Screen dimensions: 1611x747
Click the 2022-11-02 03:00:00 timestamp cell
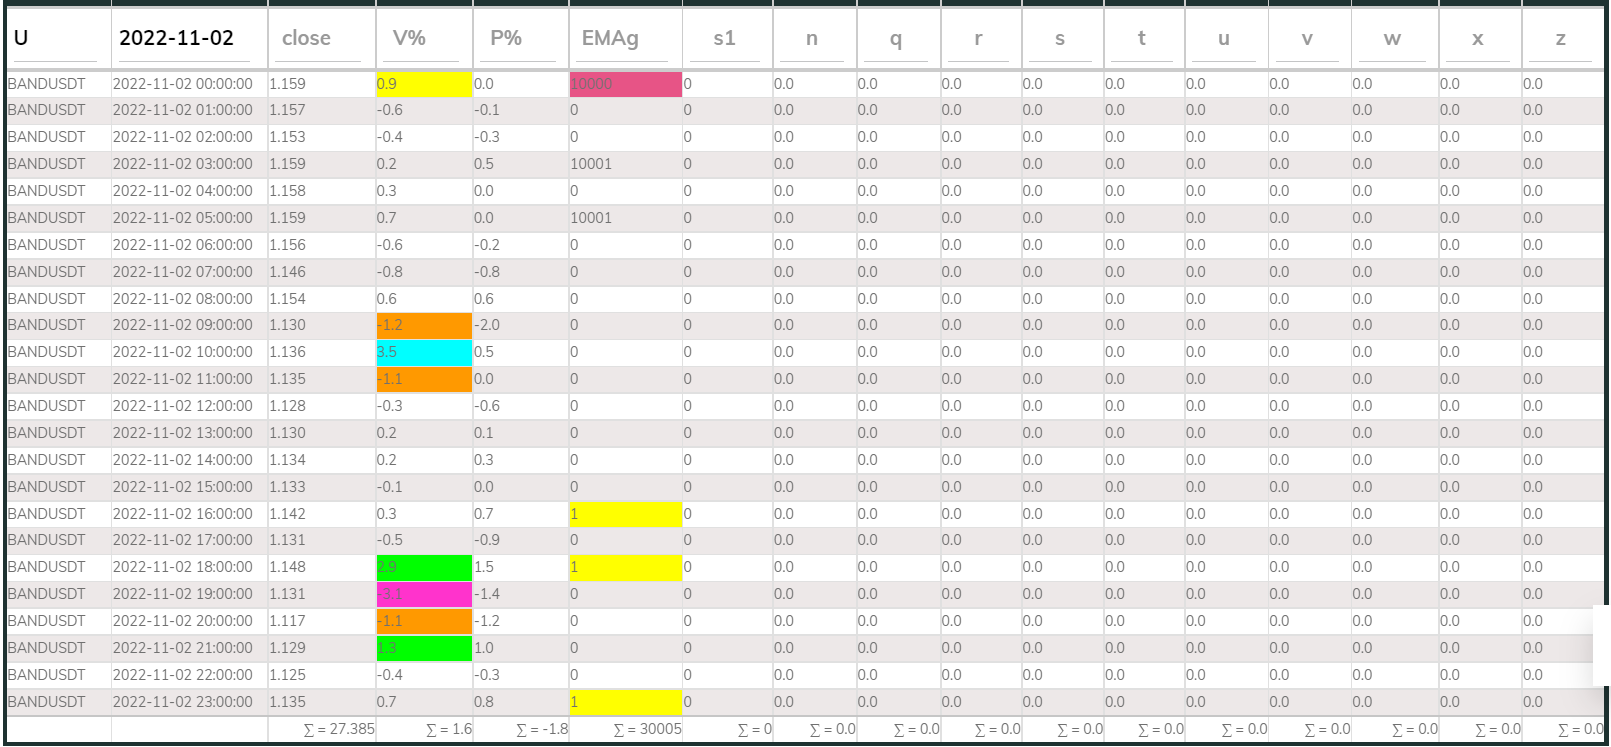[x=190, y=164]
